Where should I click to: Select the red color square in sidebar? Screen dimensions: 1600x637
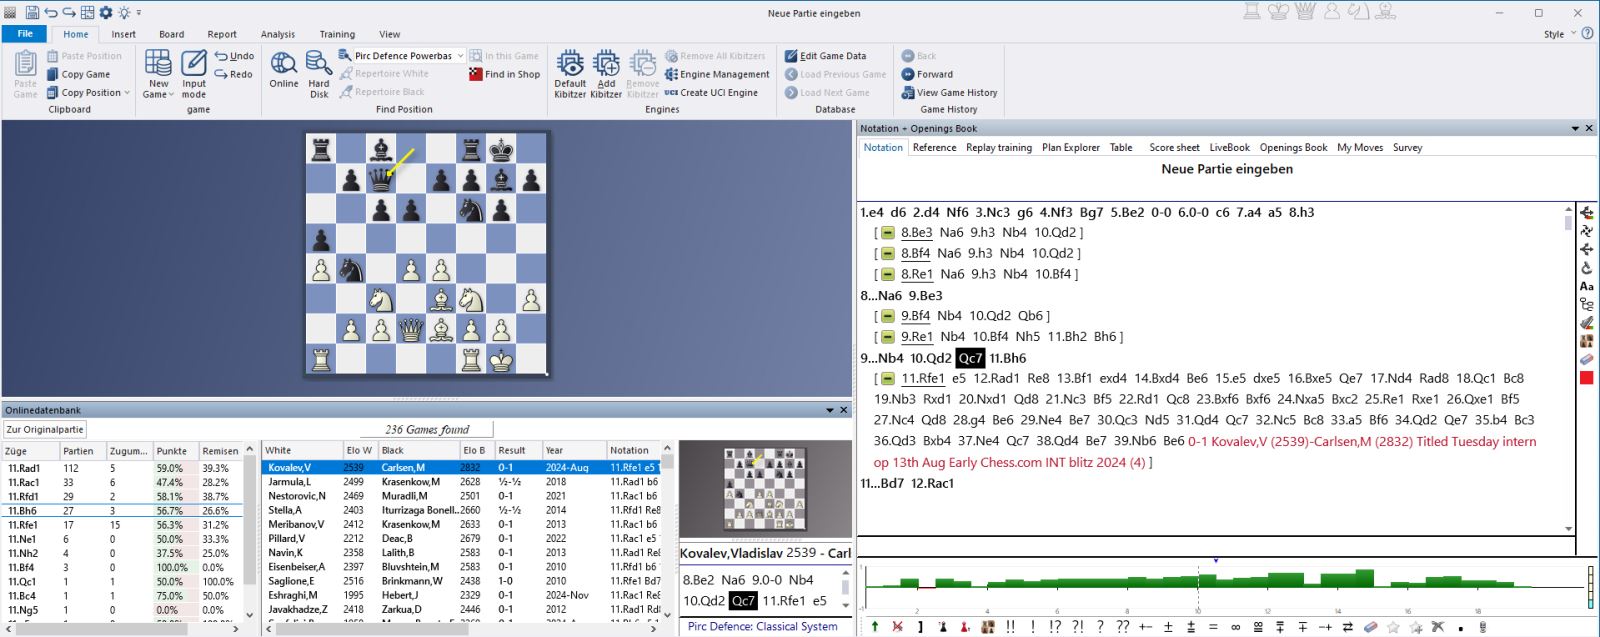(1586, 378)
